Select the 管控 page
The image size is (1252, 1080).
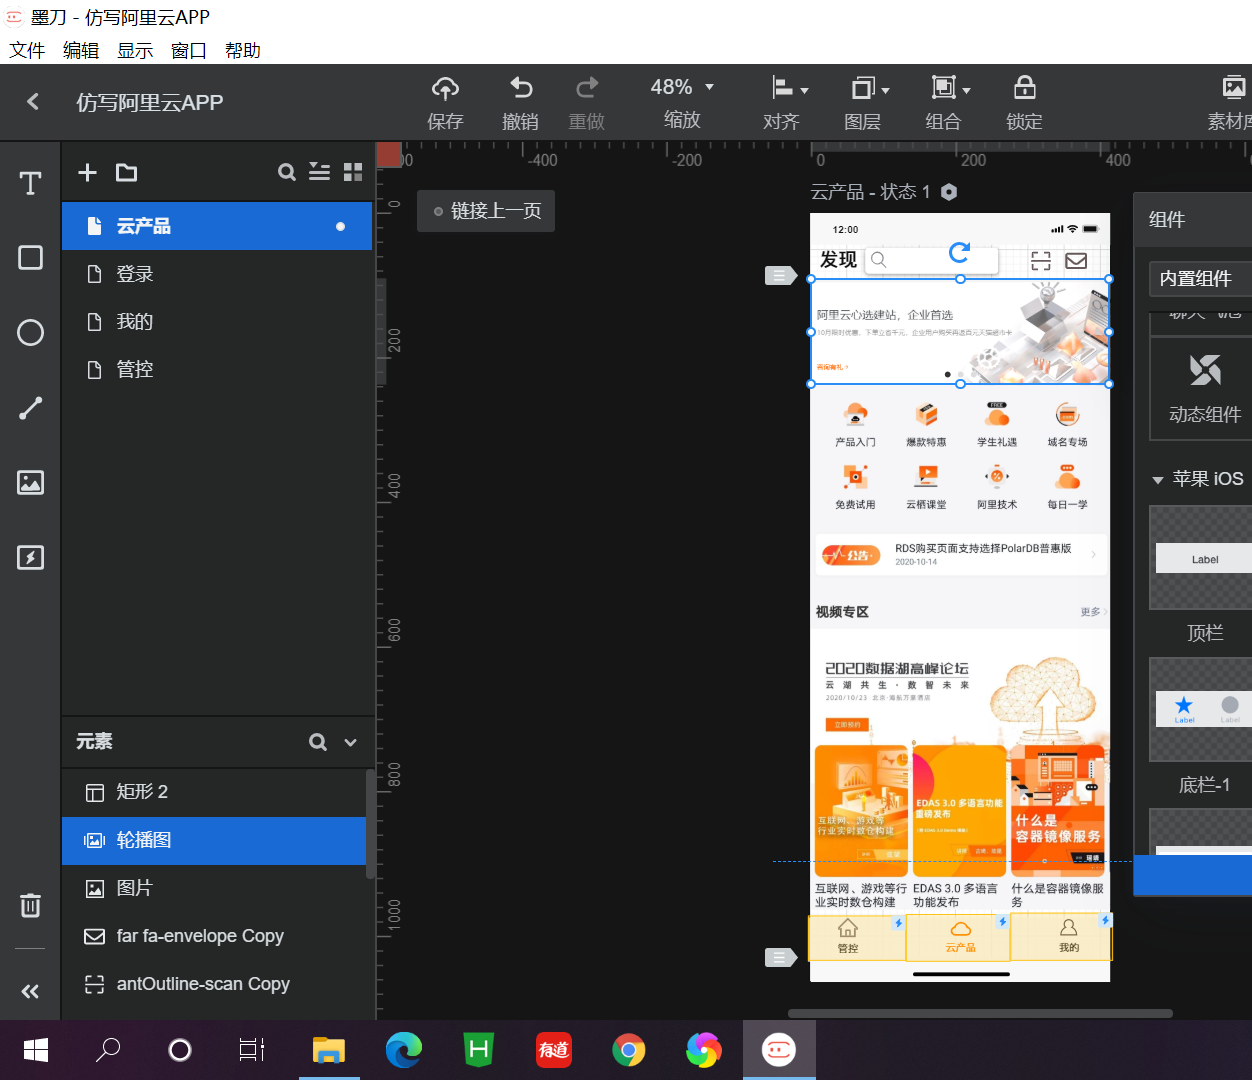217,370
